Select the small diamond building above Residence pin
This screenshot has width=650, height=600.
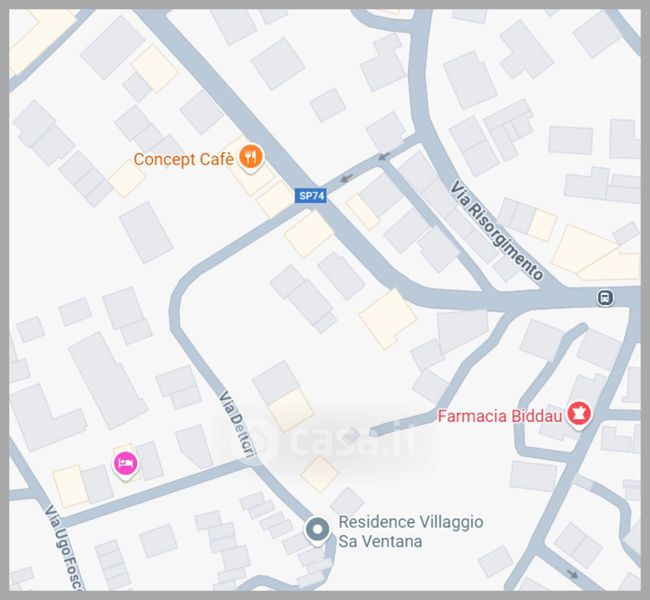[x=320, y=474]
